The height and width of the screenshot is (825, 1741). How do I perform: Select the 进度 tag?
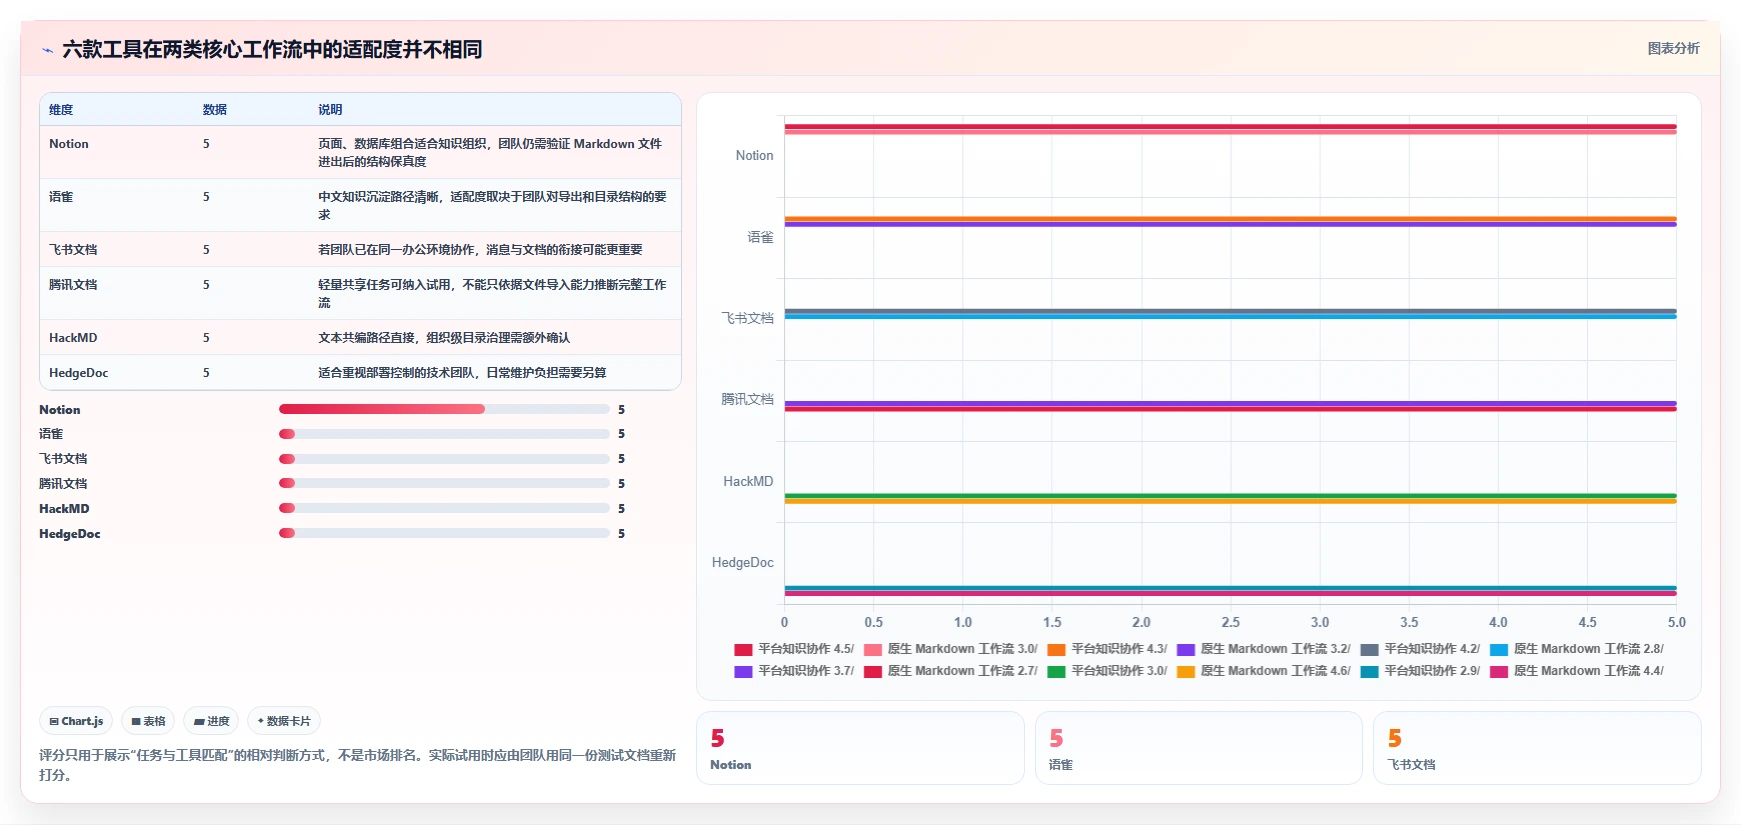click(x=211, y=721)
